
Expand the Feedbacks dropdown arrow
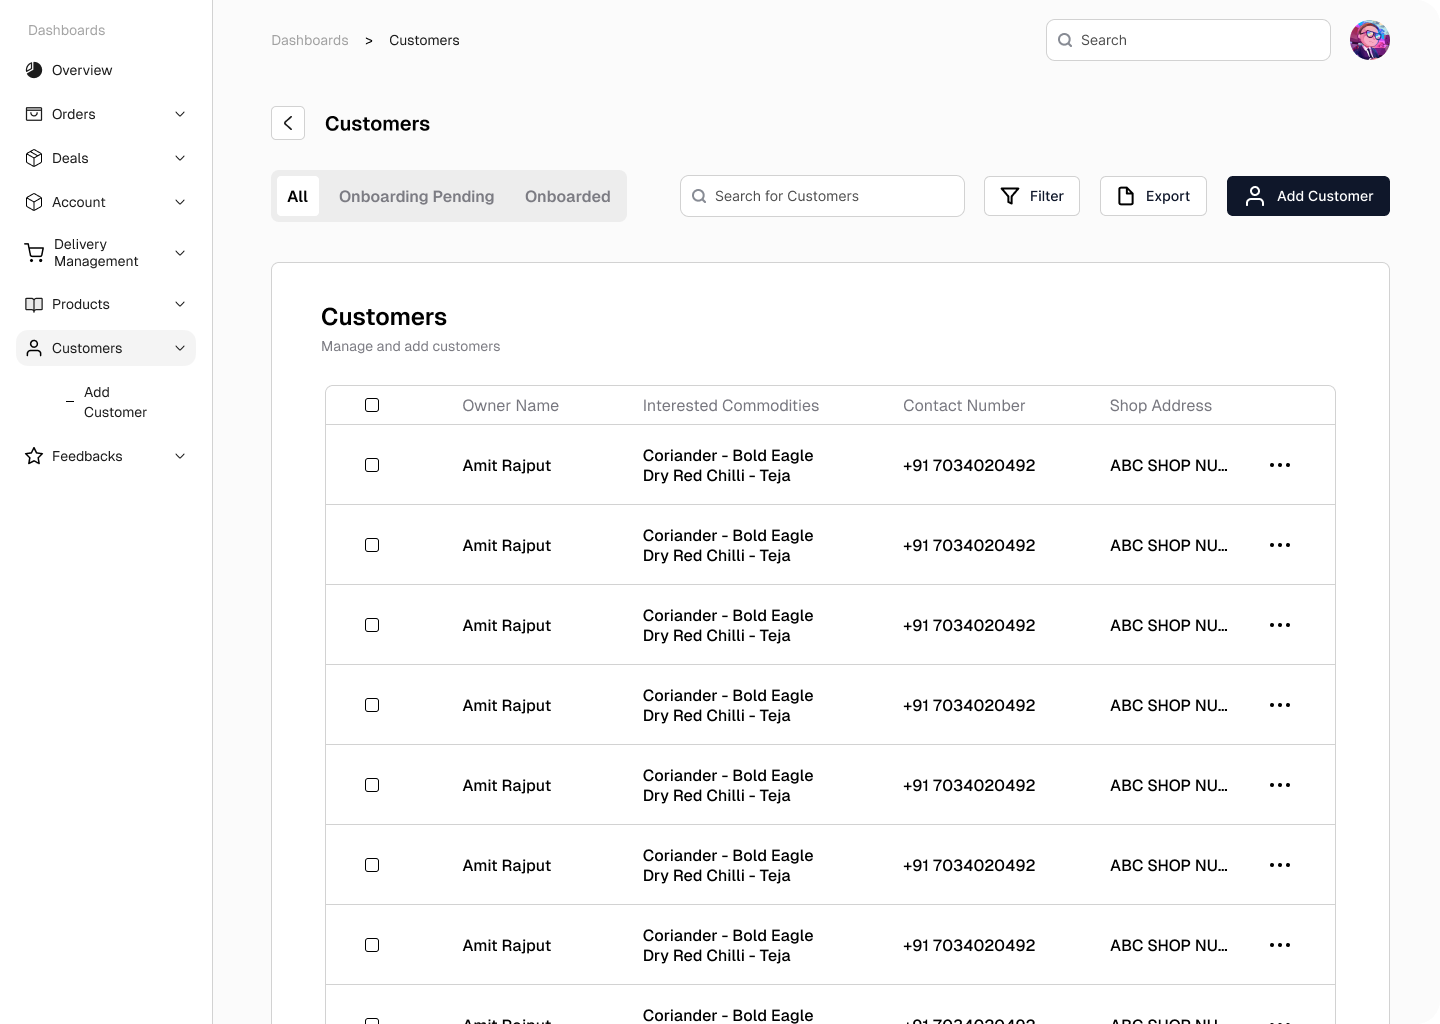pos(180,456)
